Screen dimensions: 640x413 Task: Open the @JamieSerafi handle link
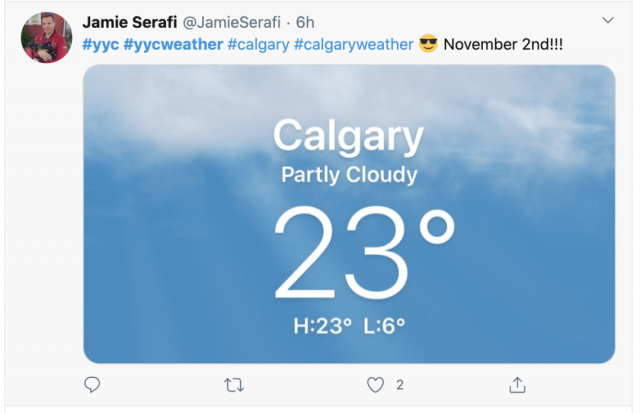click(231, 22)
